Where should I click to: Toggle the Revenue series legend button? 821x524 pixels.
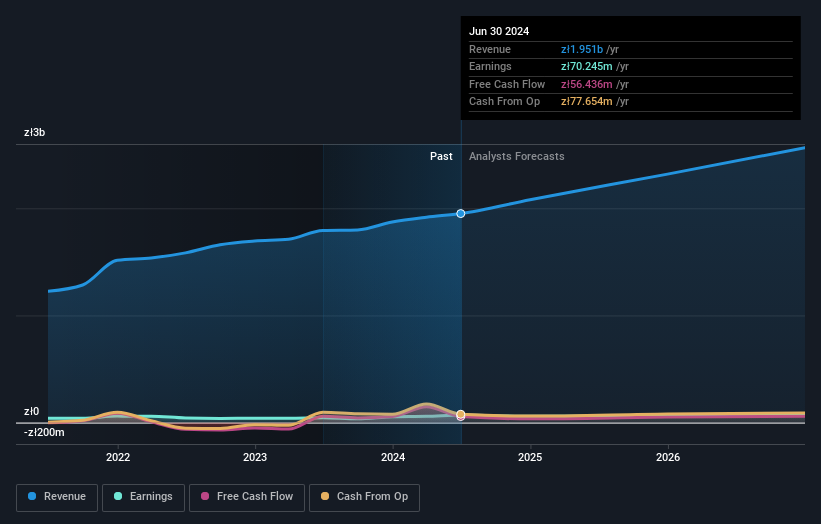pos(57,497)
